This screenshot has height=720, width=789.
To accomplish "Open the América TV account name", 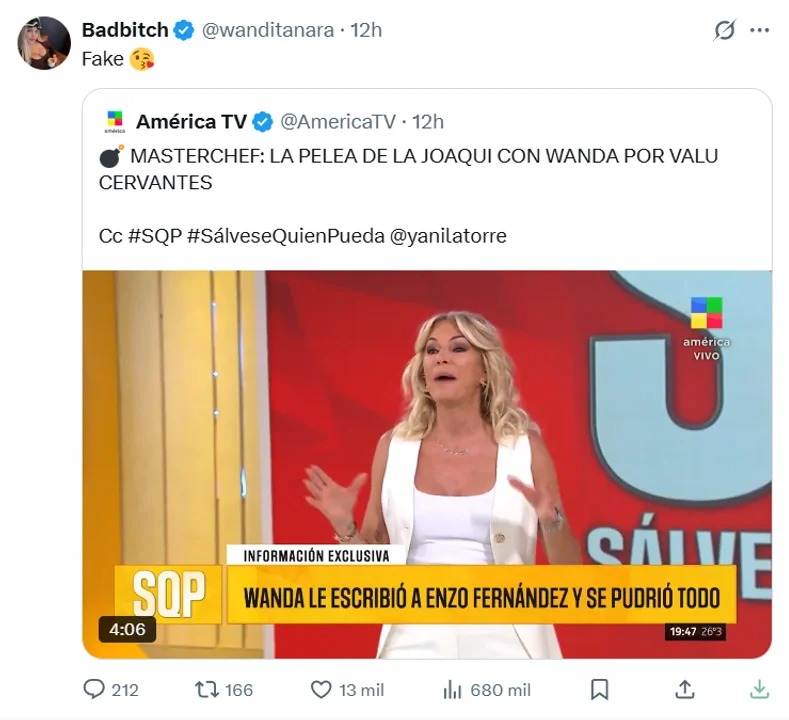I will click(x=191, y=122).
